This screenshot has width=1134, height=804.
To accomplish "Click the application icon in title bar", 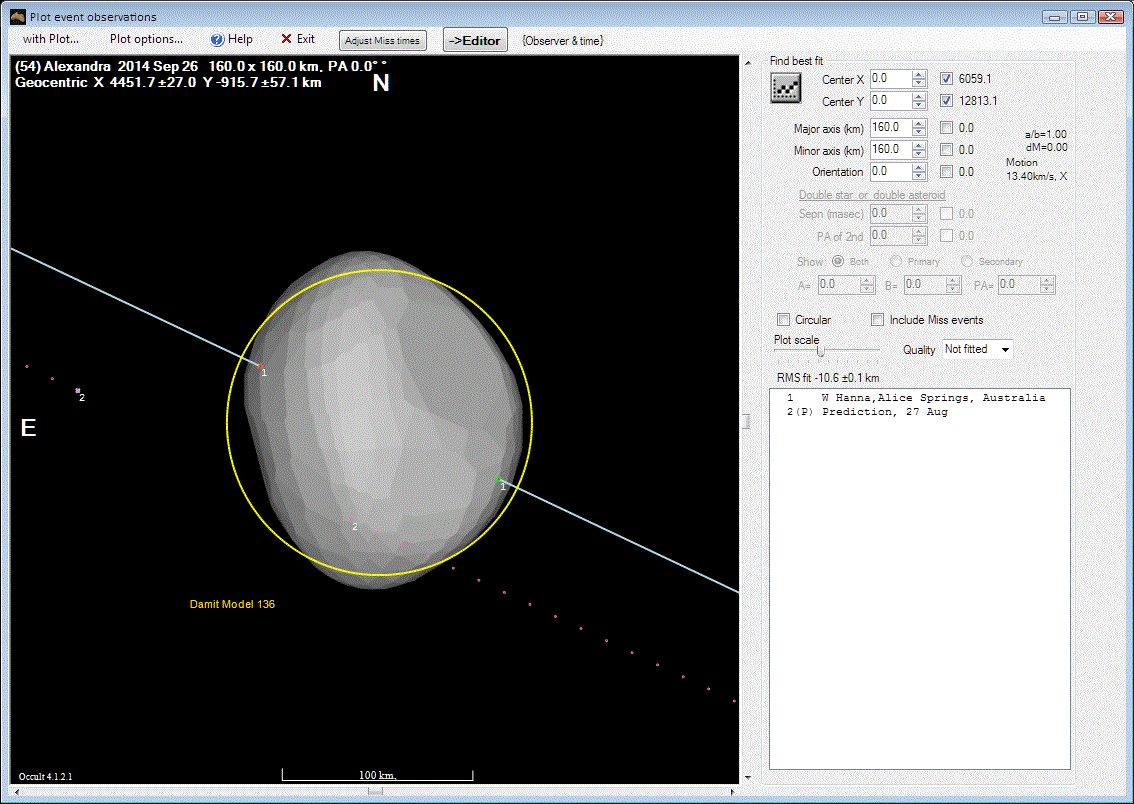I will (18, 16).
